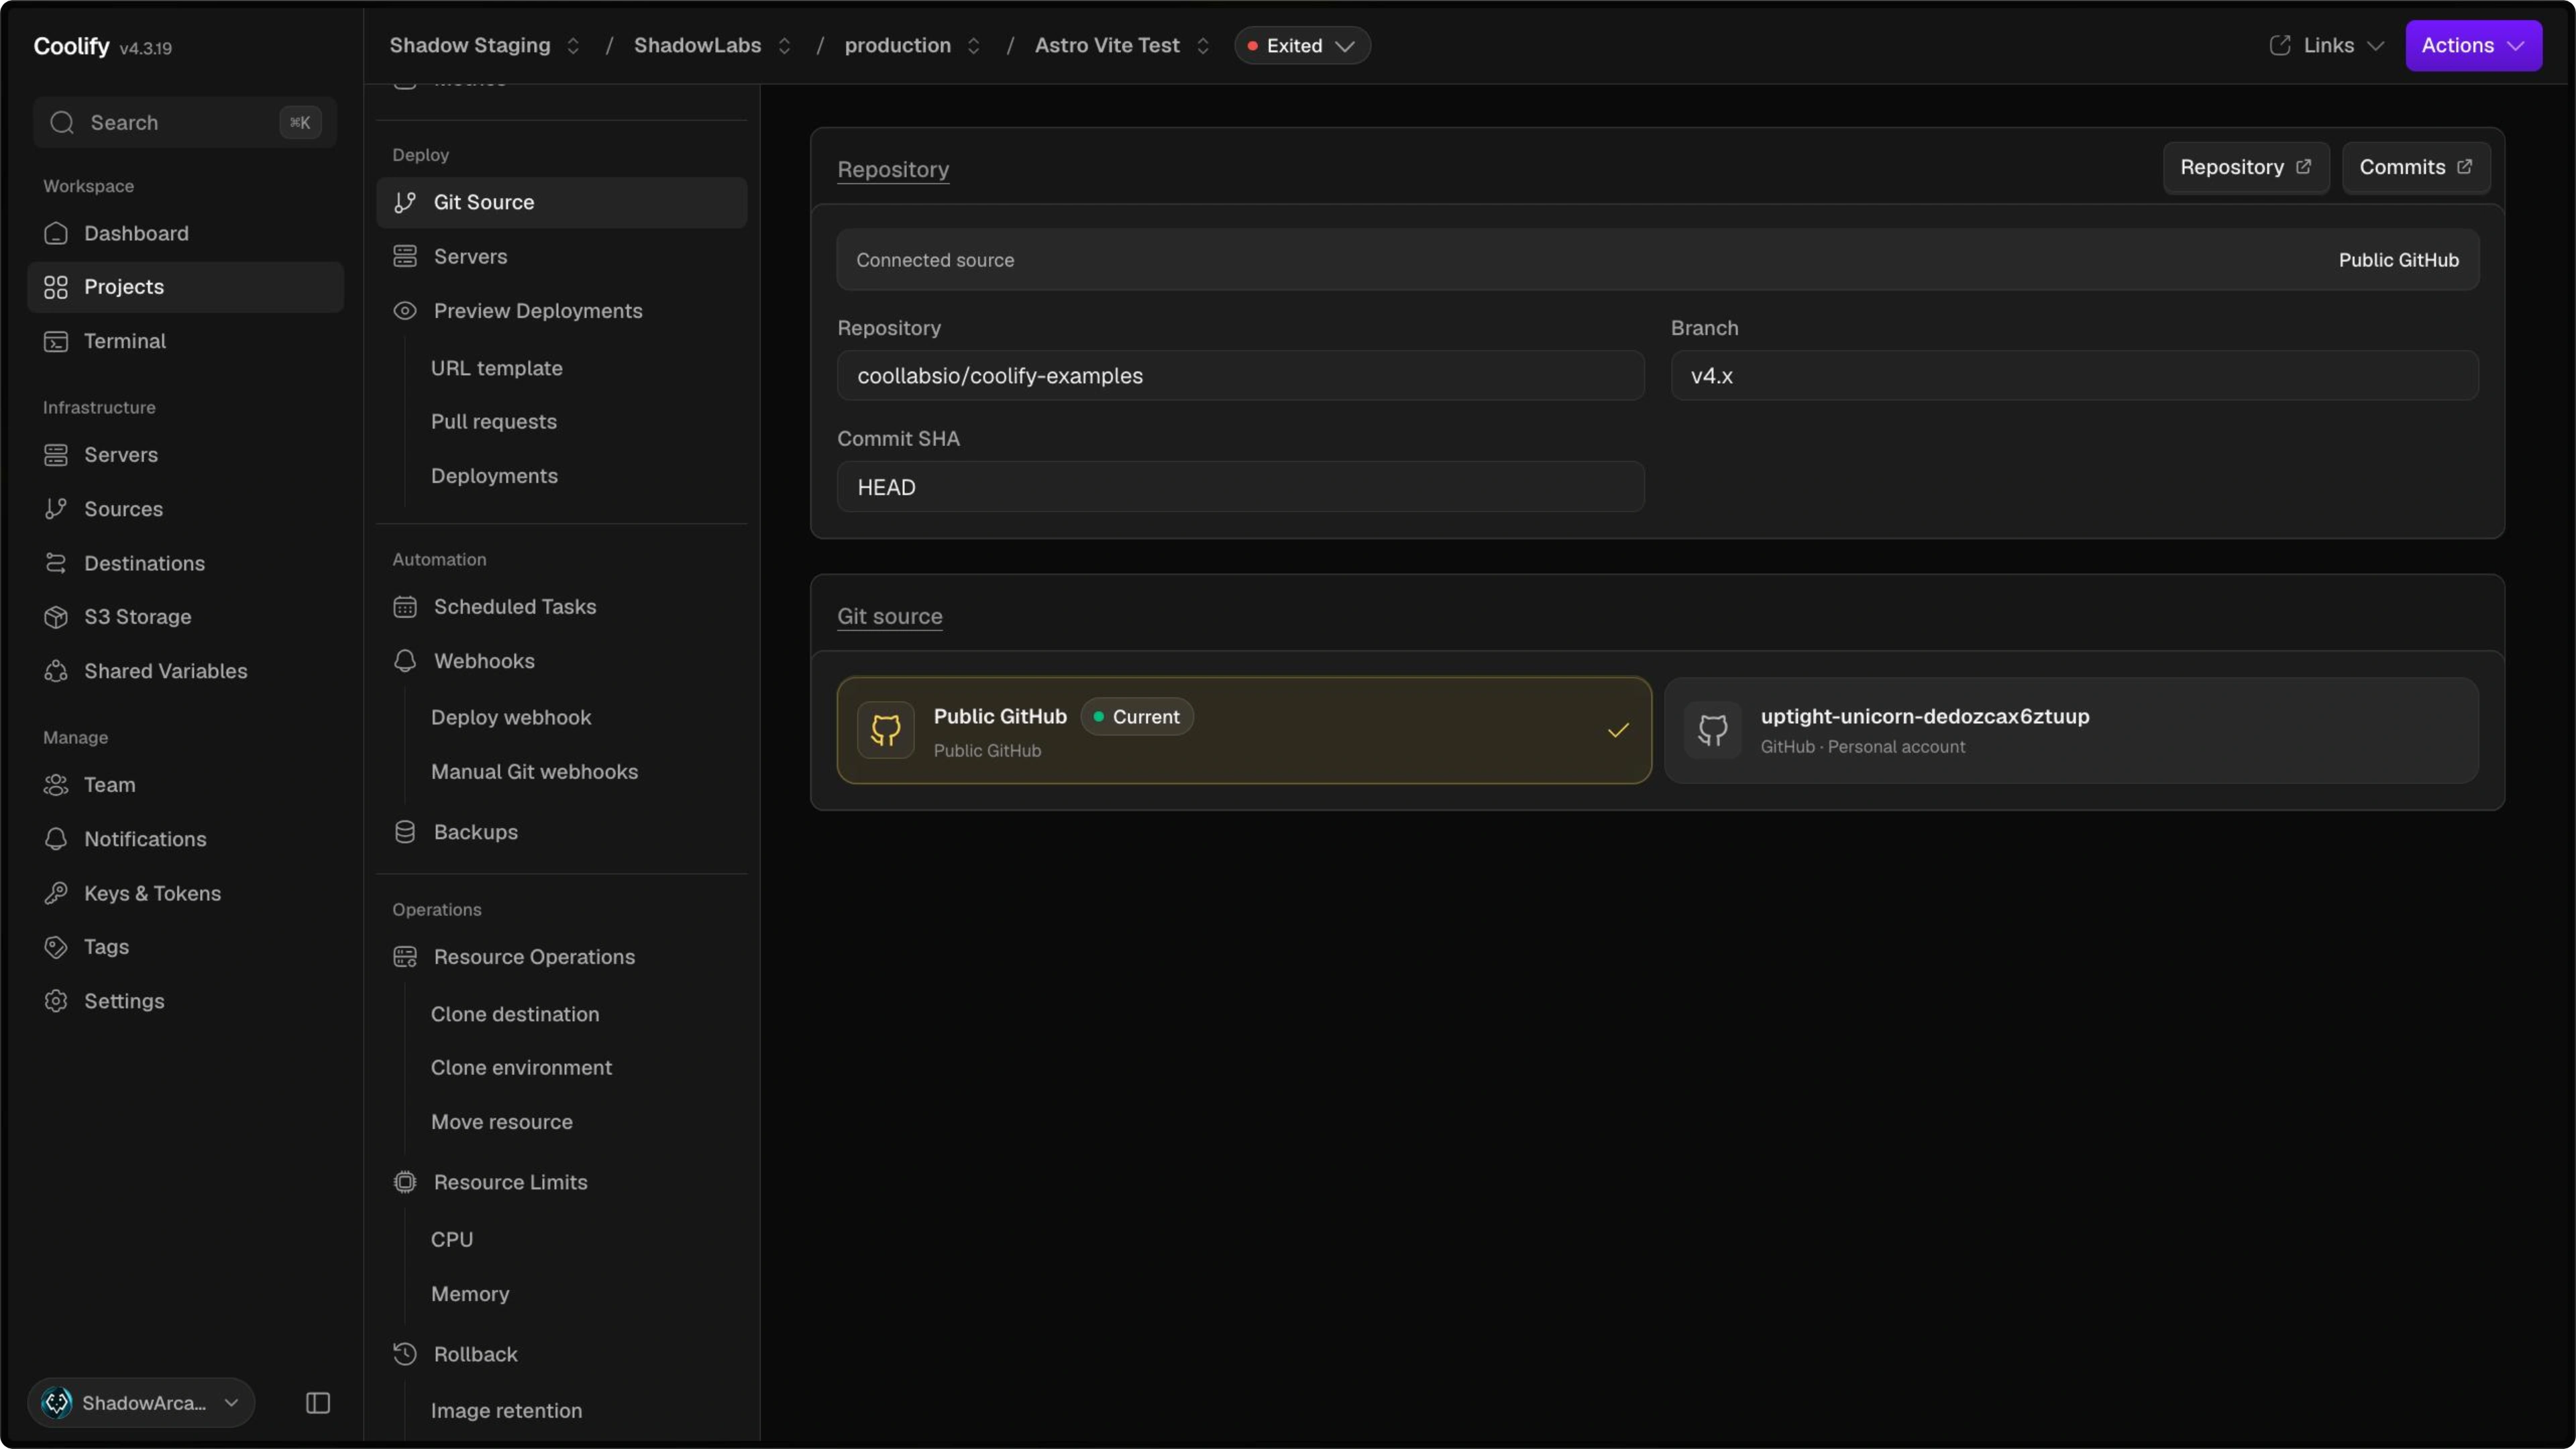Screen dimensions: 2576x1449
Task: Open the Deploy webhook sub-item
Action: (511, 717)
